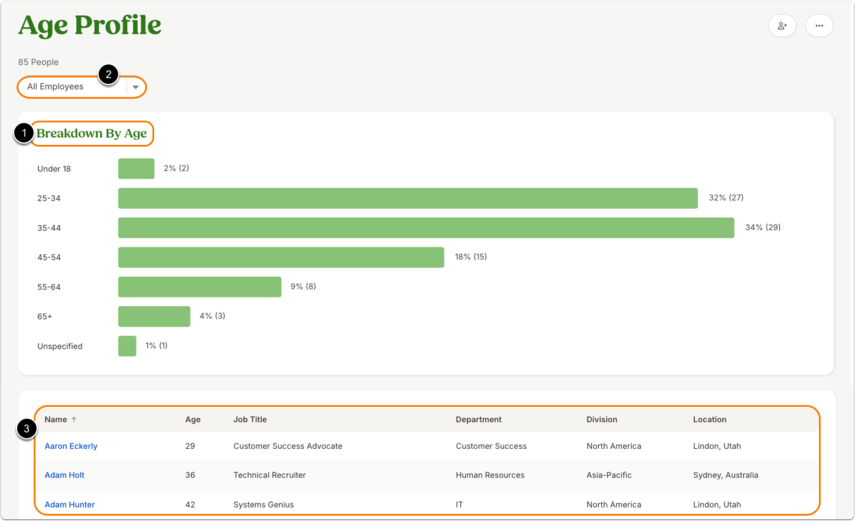The width and height of the screenshot is (855, 521).
Task: Open Adam Holt's profile link
Action: (x=64, y=475)
